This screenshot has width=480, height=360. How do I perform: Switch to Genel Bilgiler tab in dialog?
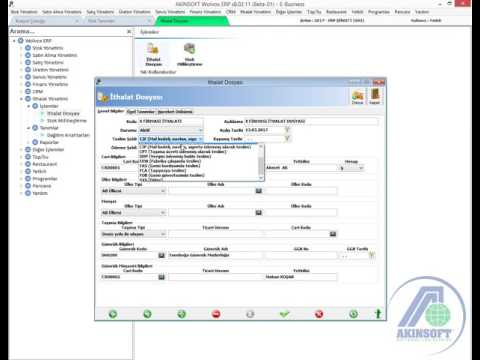[110, 111]
